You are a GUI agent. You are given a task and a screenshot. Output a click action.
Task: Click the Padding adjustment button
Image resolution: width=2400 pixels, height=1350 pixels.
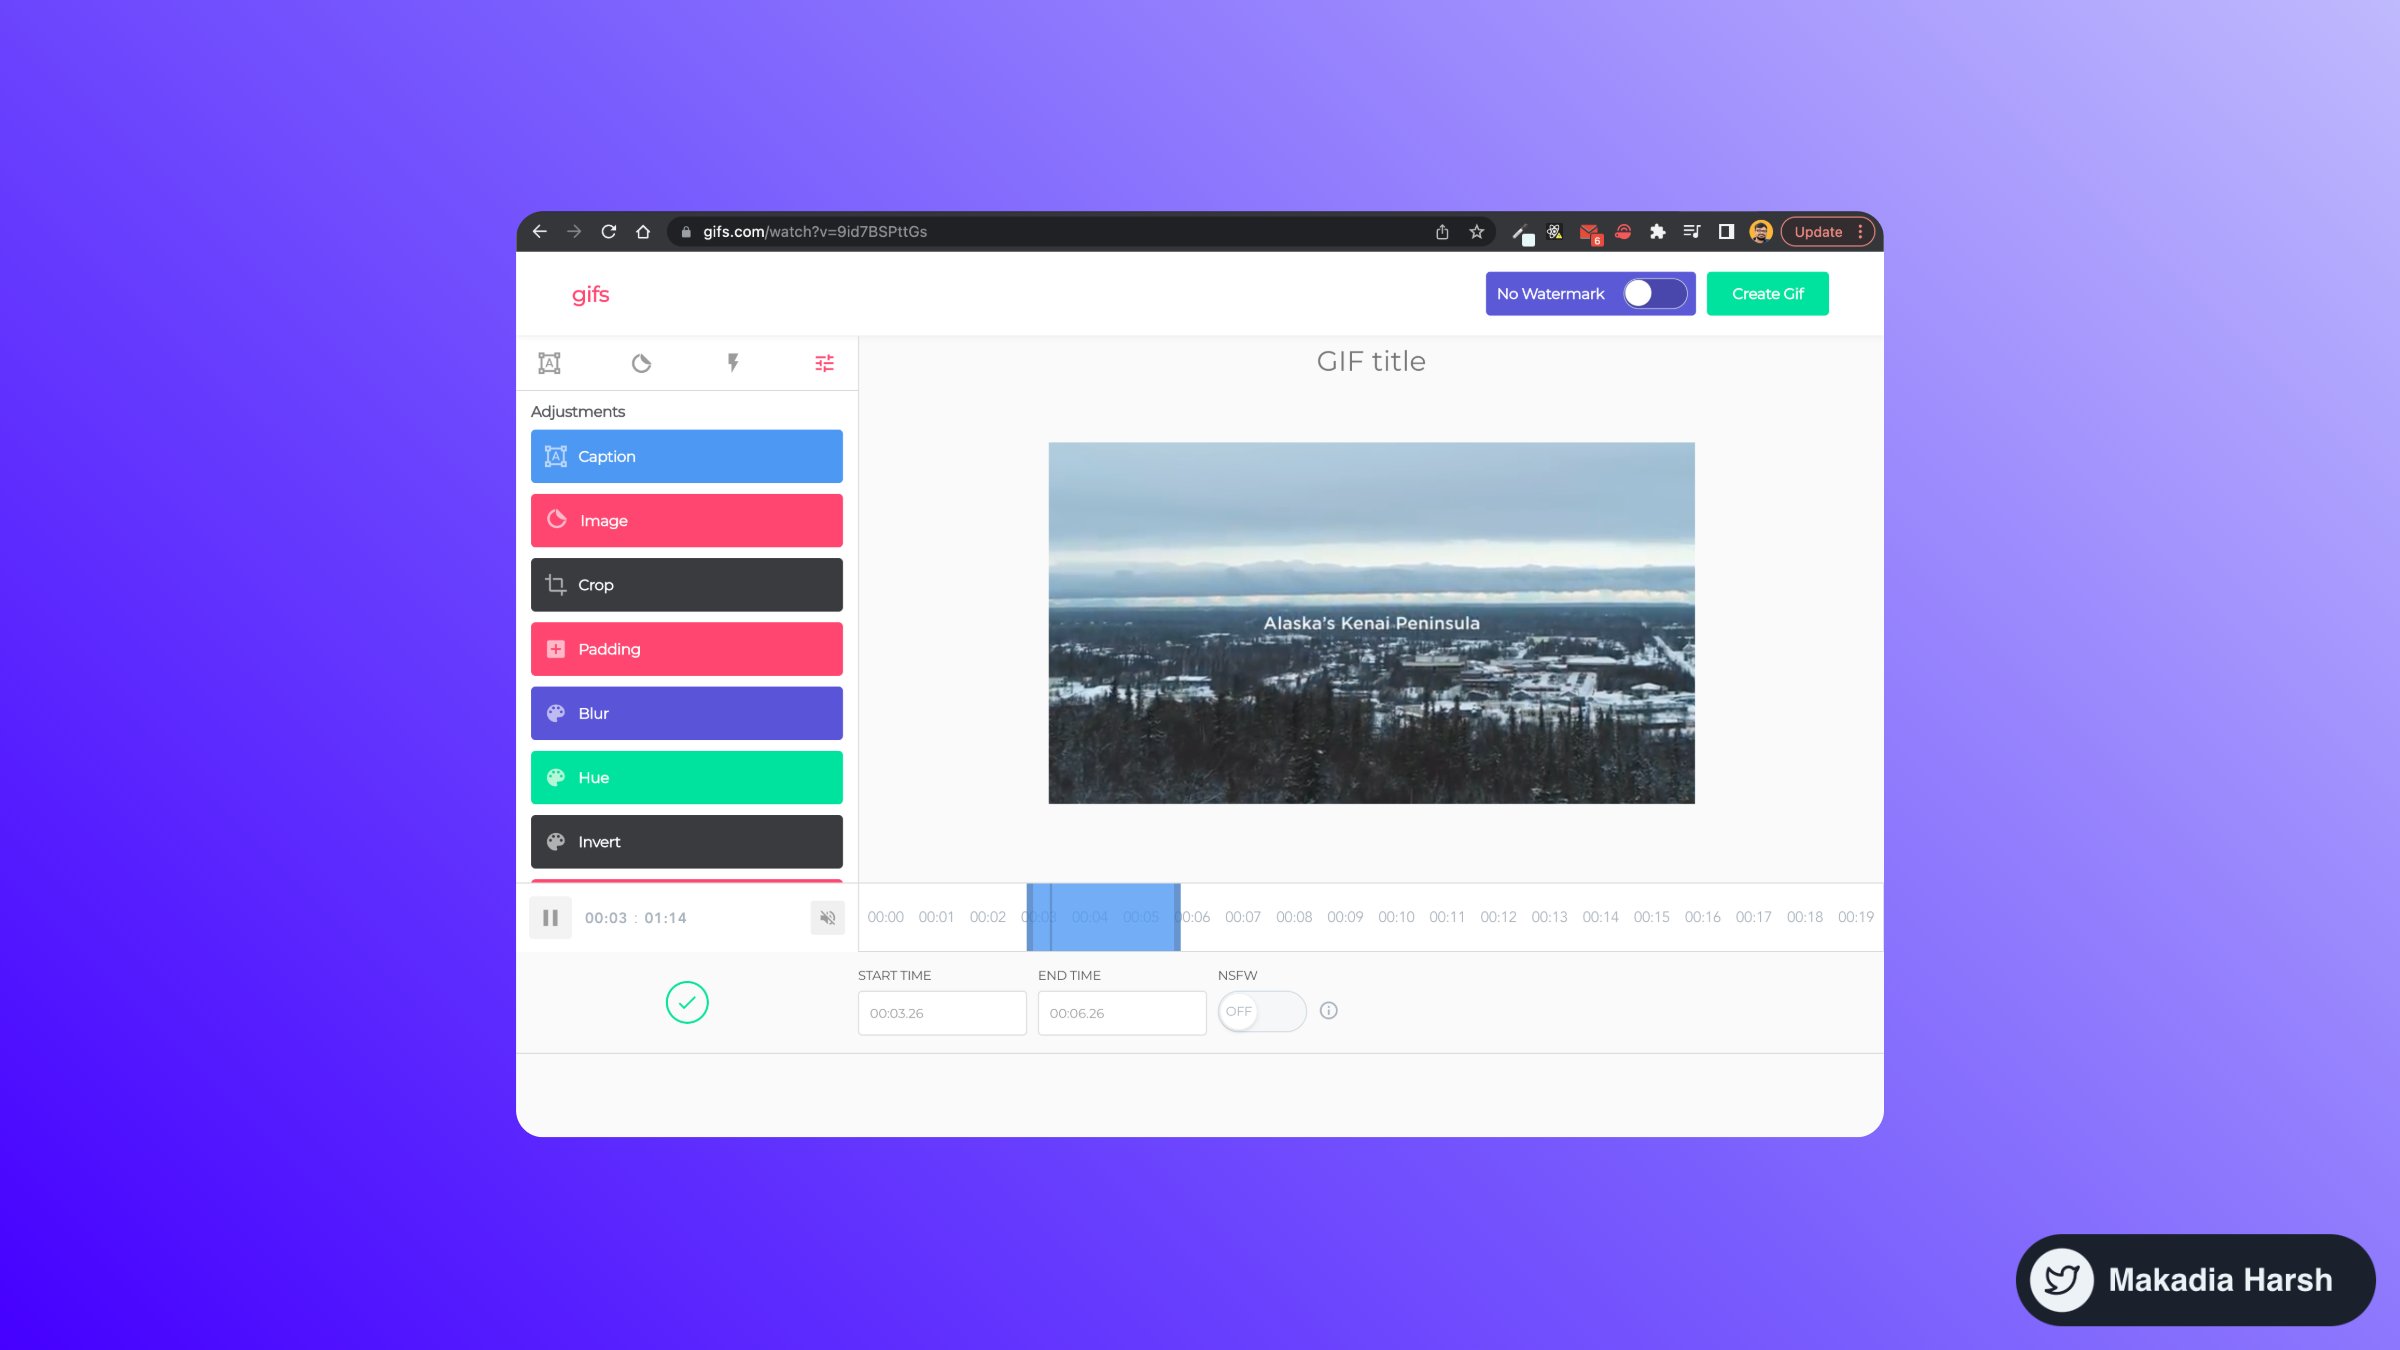click(687, 648)
